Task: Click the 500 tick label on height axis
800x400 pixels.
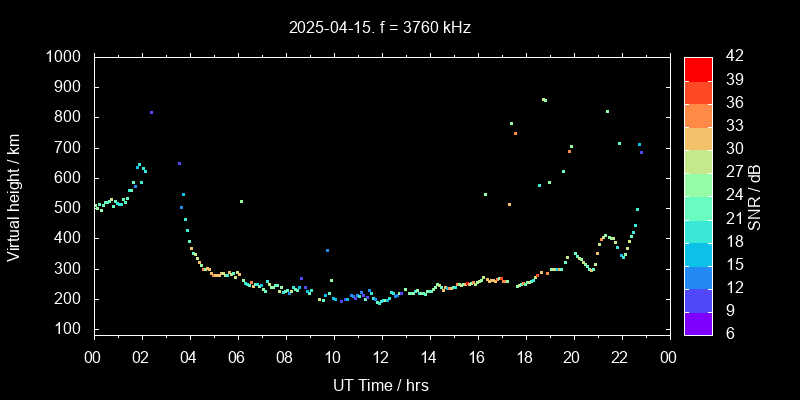Action: [72, 208]
